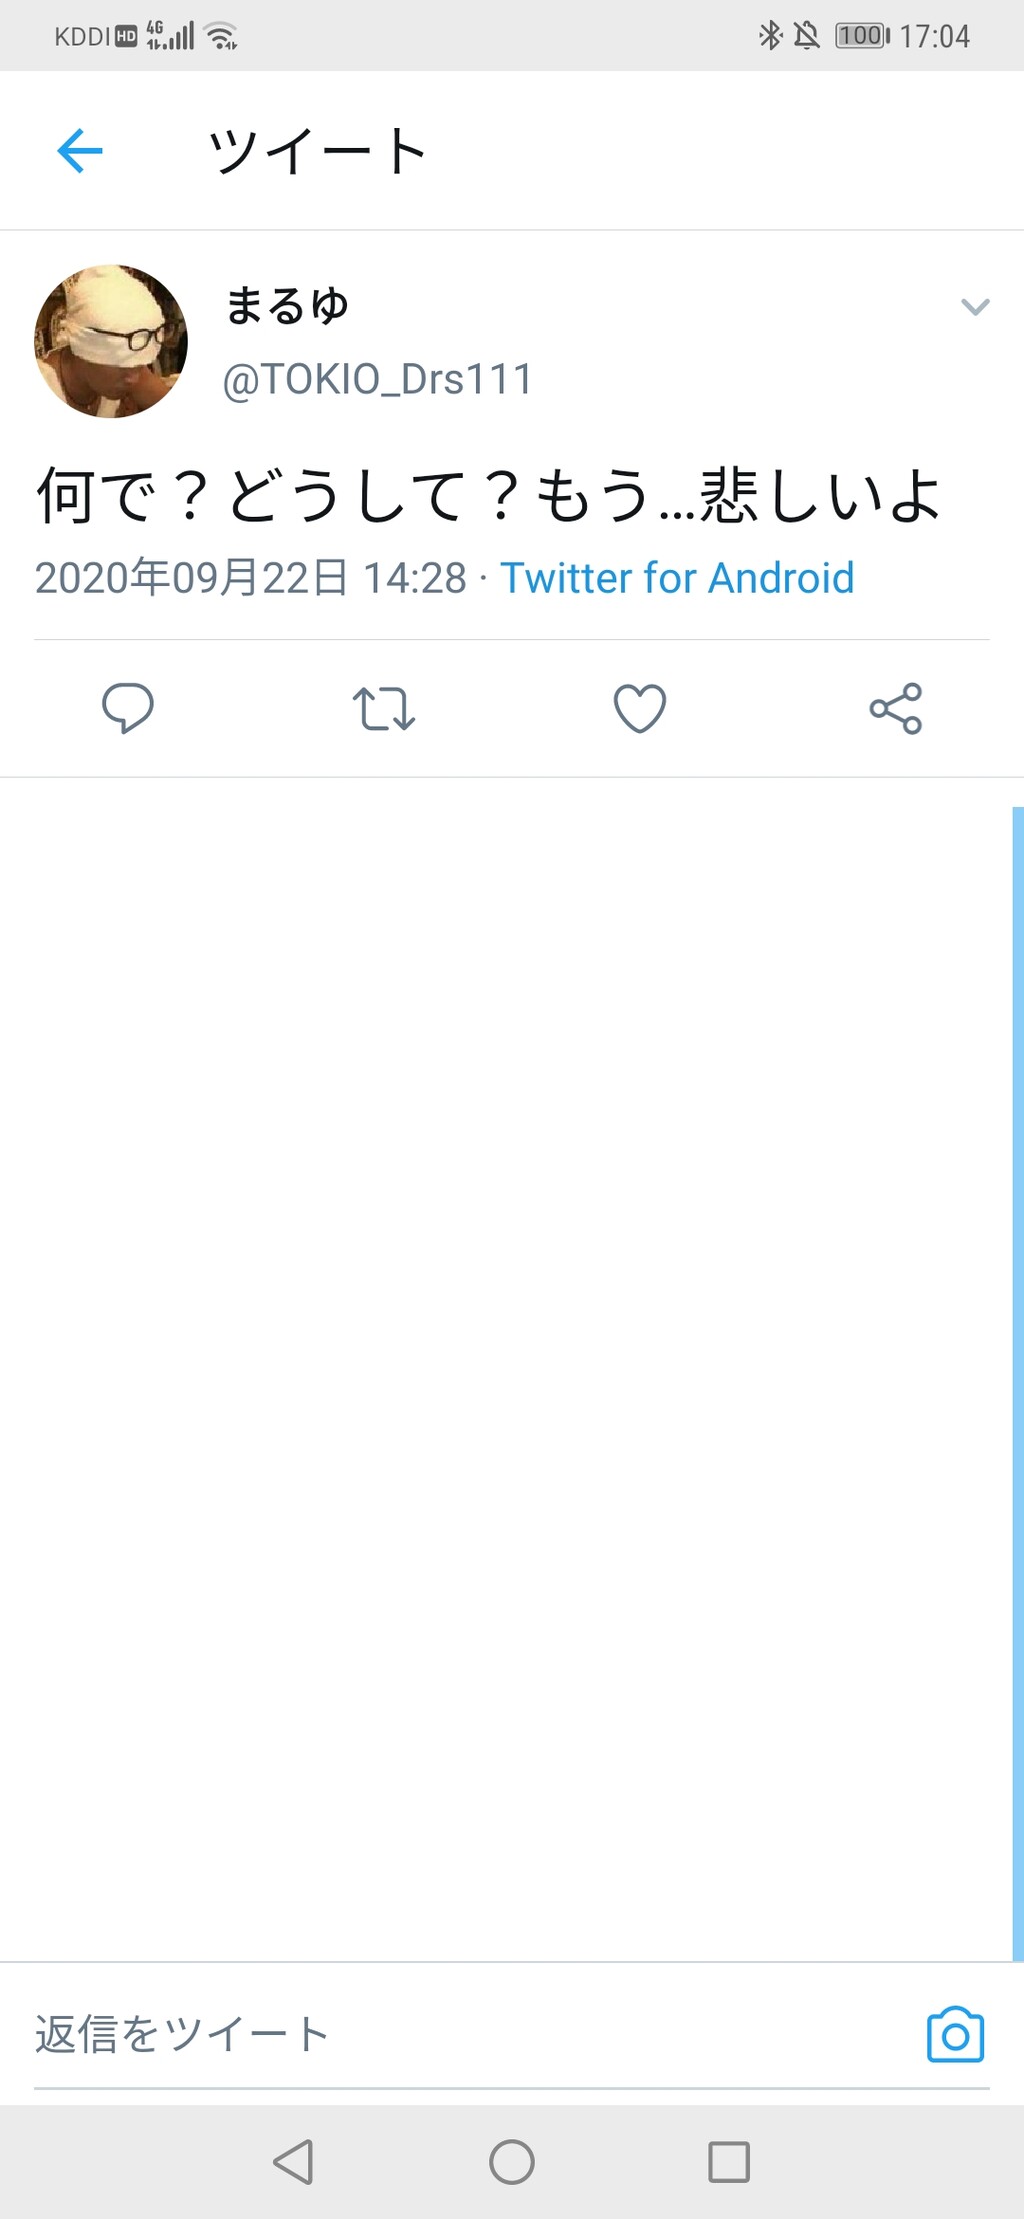Viewport: 1024px width, 2219px height.
Task: Tap the ツイート header title
Action: (x=317, y=151)
